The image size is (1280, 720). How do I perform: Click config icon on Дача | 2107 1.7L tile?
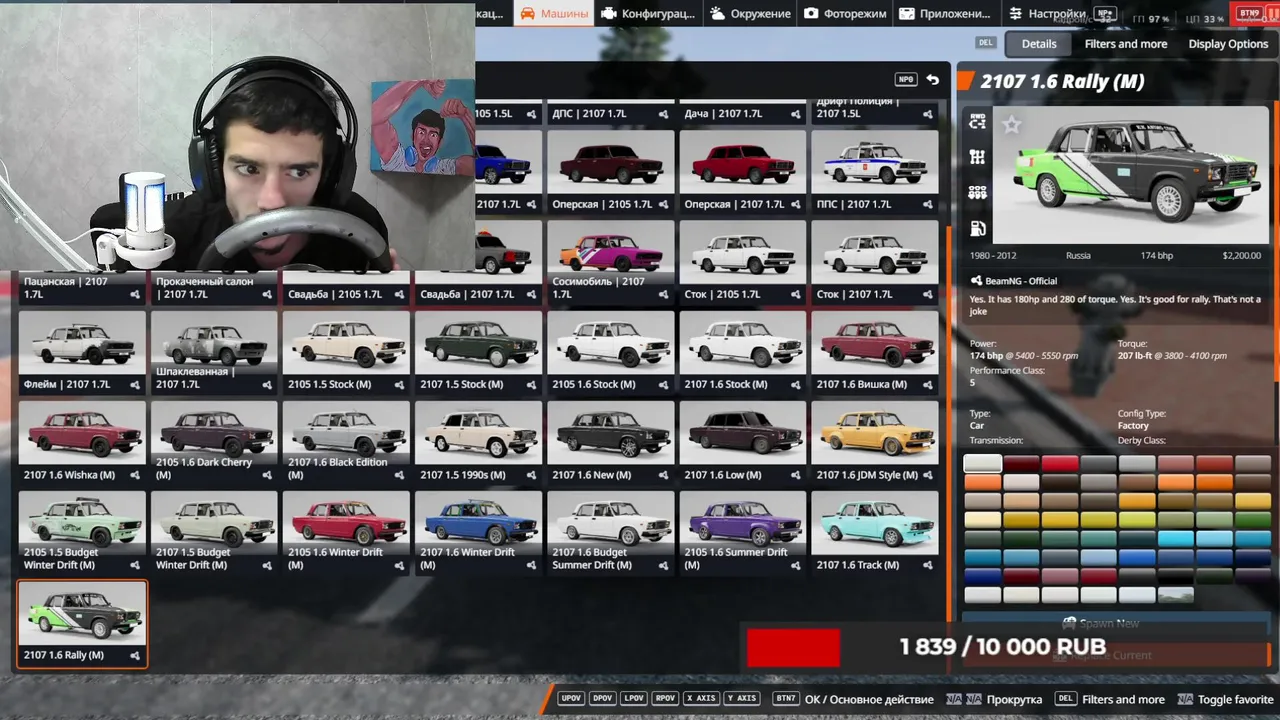click(796, 115)
